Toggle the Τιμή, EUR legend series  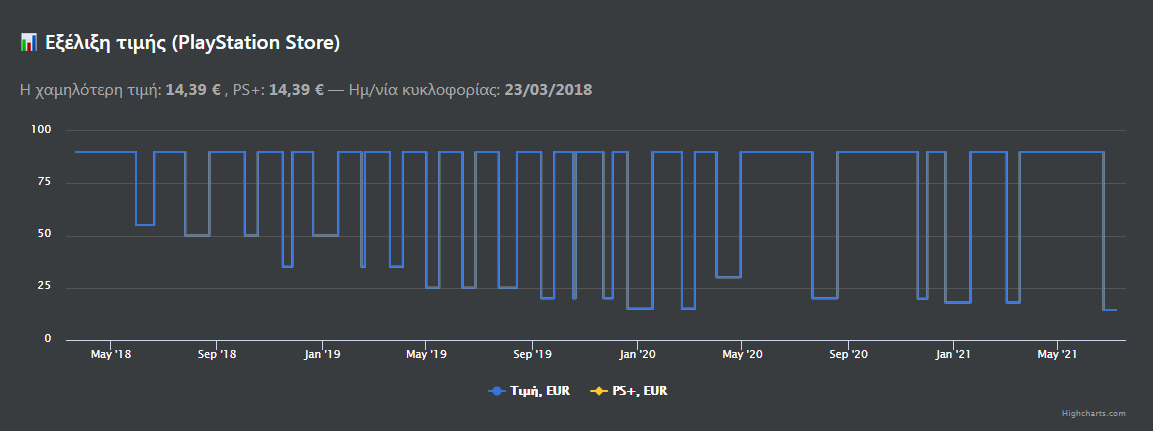coord(529,391)
